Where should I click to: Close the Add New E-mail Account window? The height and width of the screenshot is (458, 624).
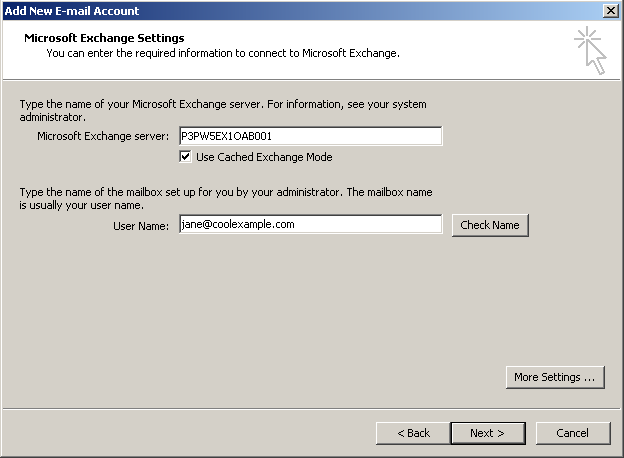click(610, 11)
